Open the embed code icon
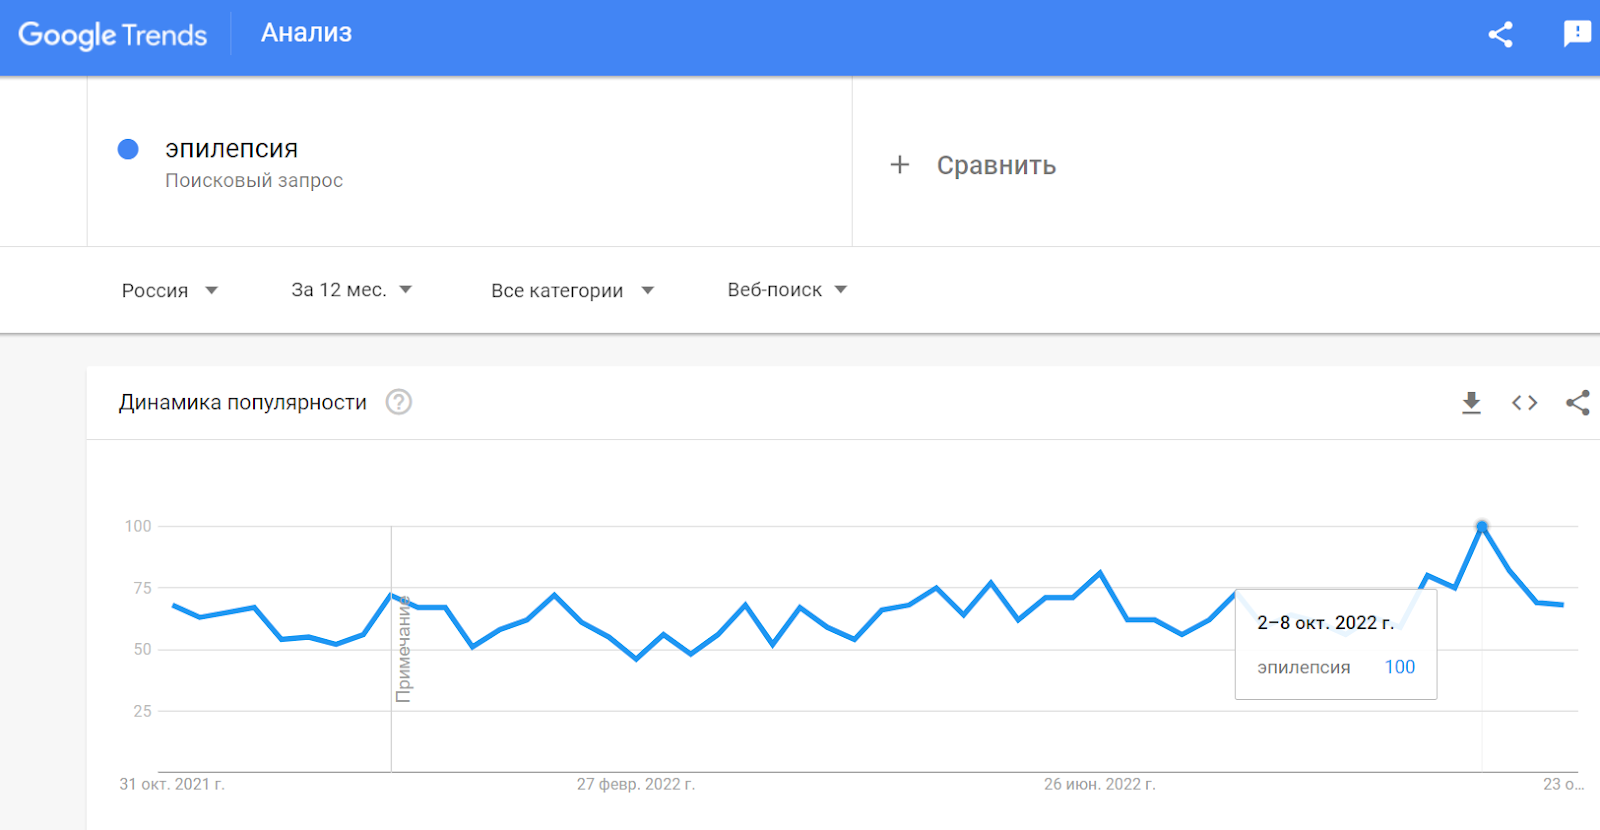Screen dimensions: 1600x830 (x=1524, y=403)
